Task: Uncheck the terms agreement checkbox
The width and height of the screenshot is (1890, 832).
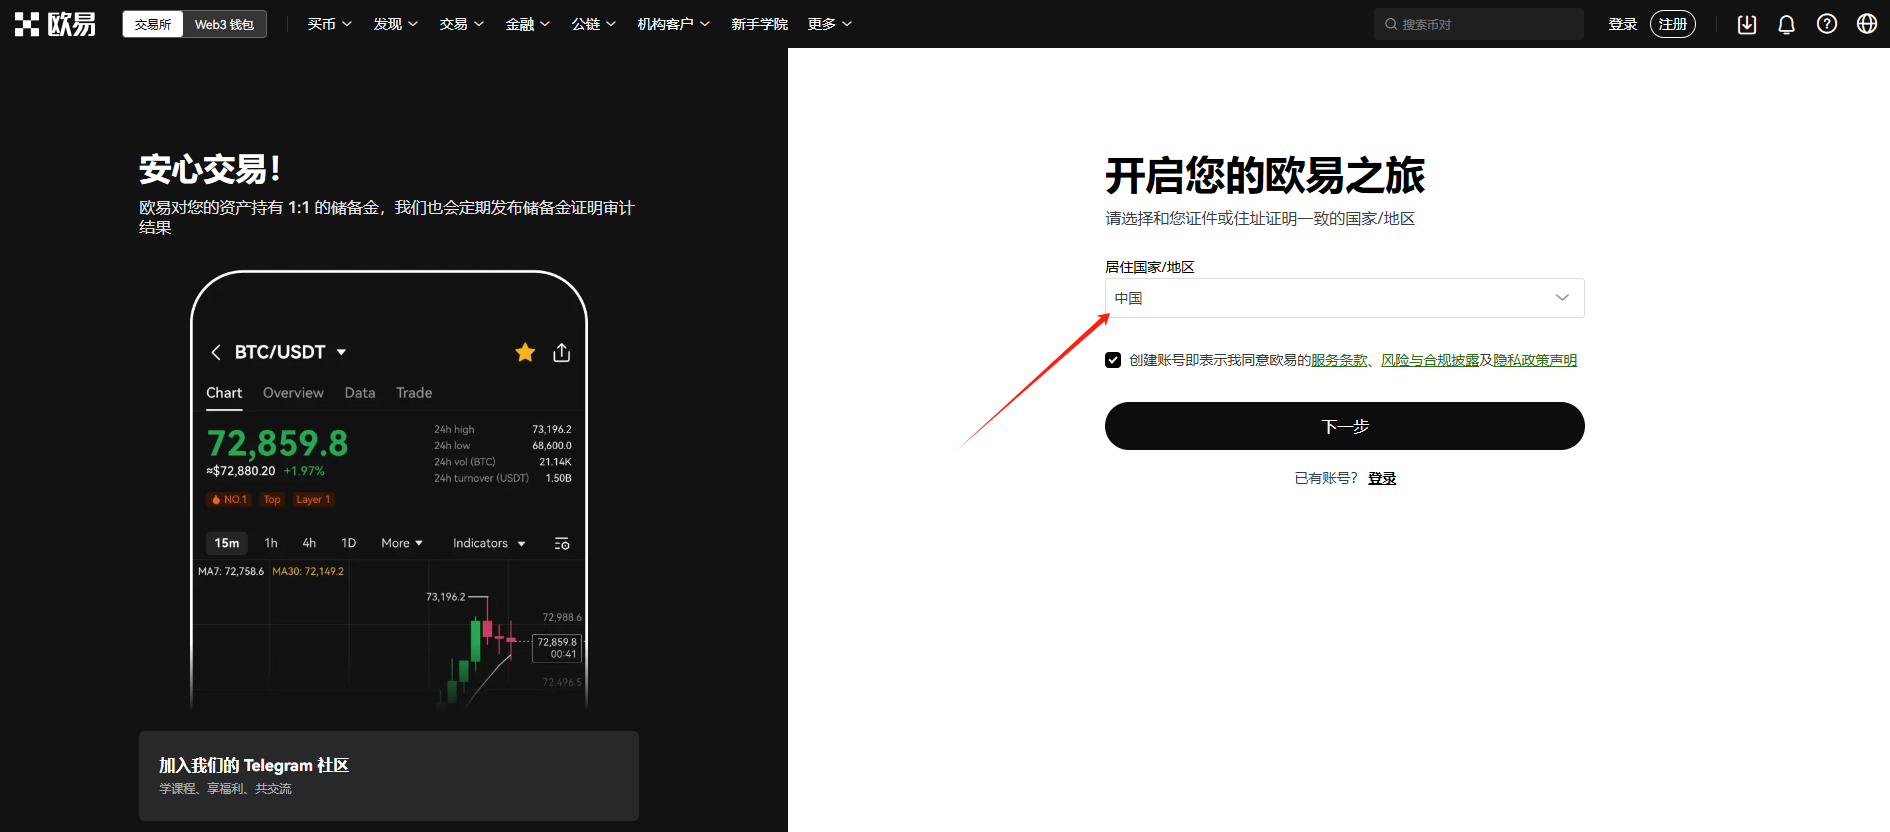Action: pos(1113,360)
